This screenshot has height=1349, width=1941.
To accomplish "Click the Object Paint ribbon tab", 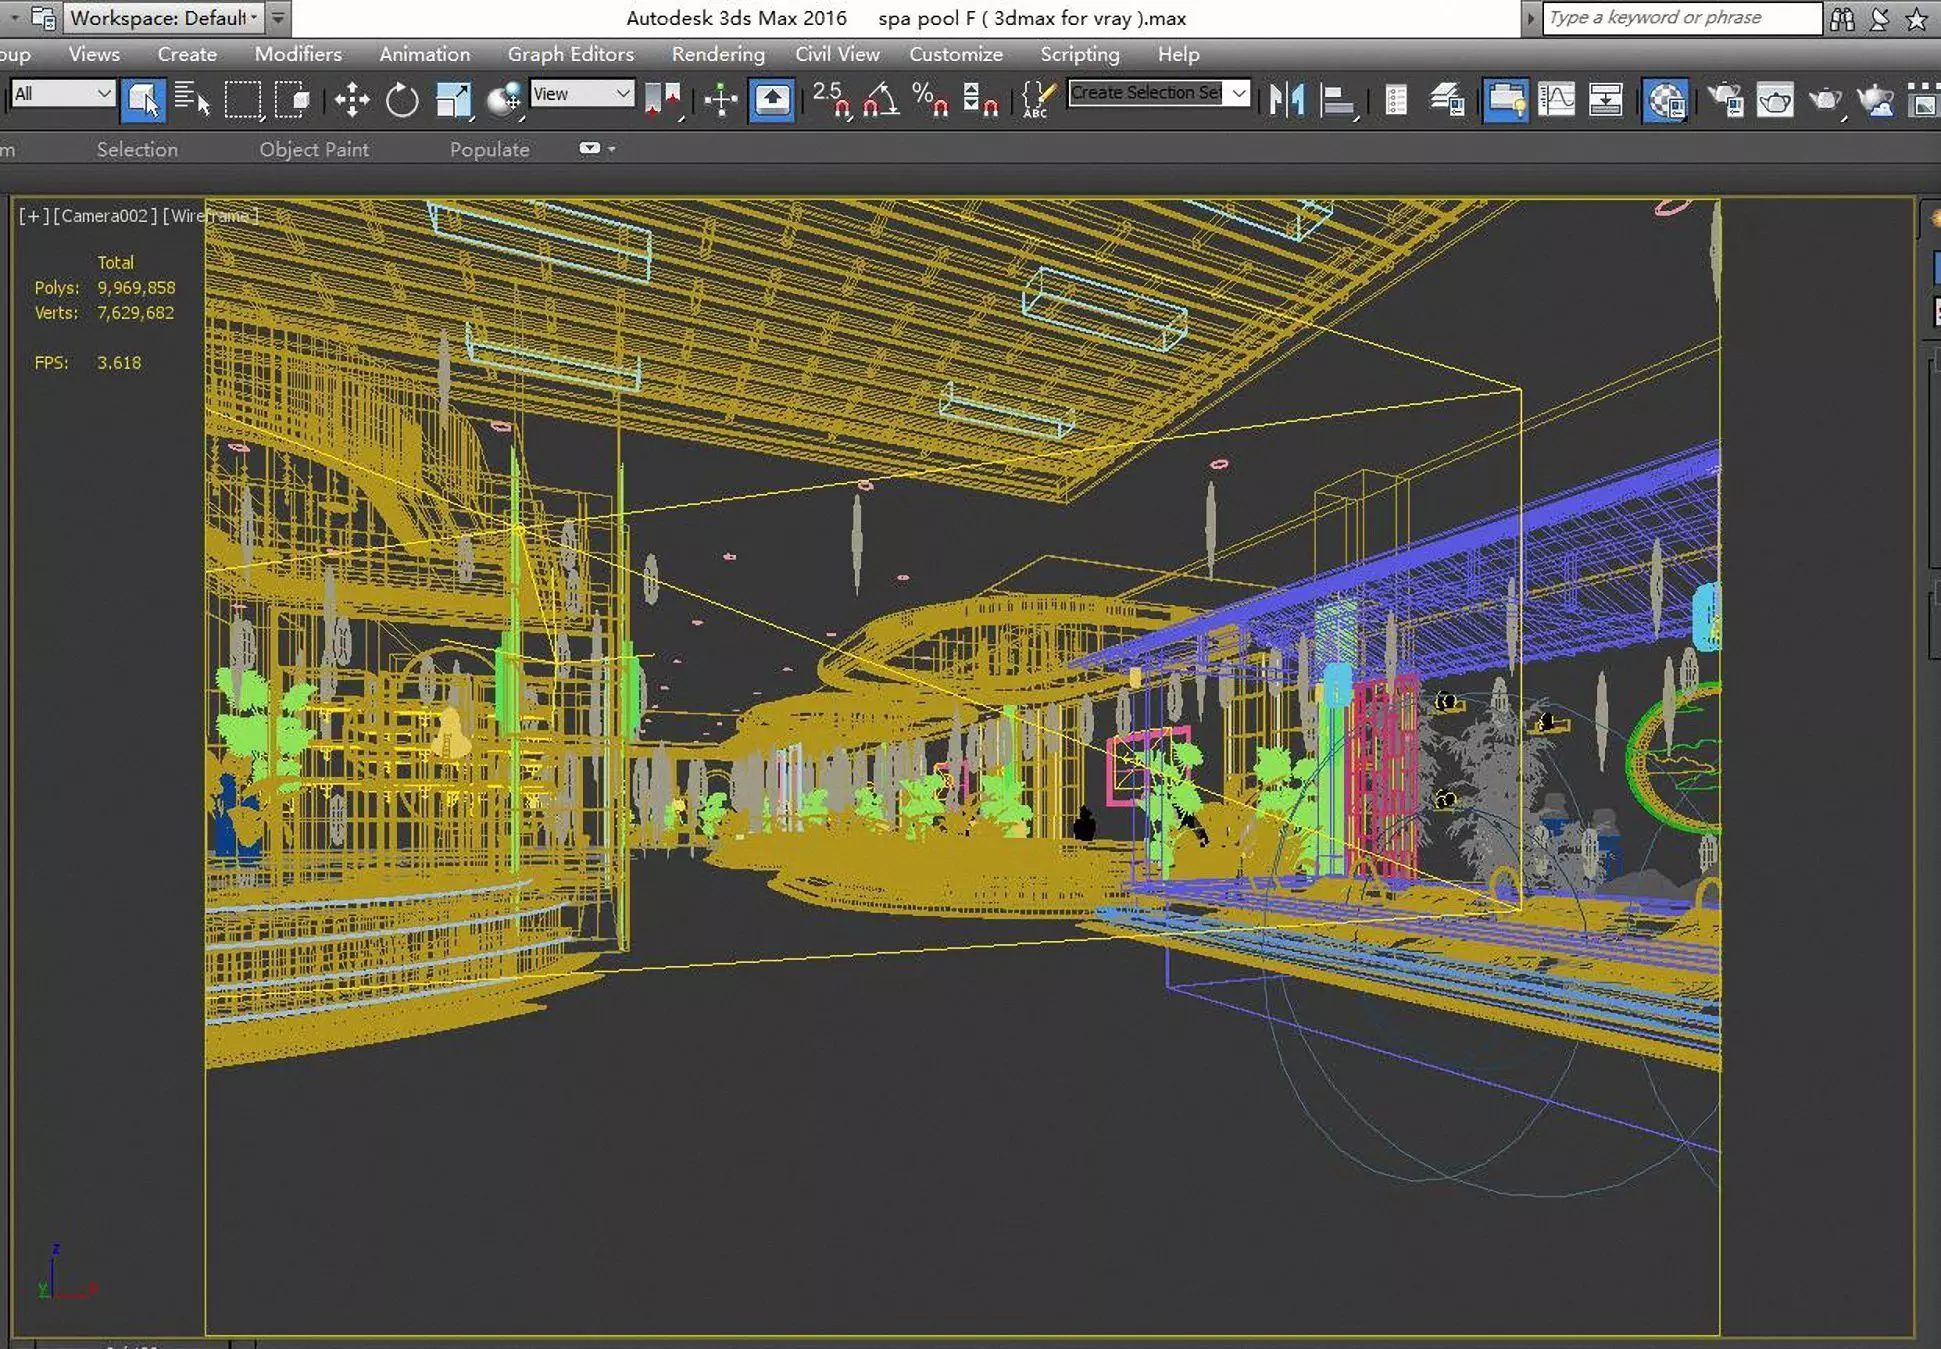I will 314,149.
